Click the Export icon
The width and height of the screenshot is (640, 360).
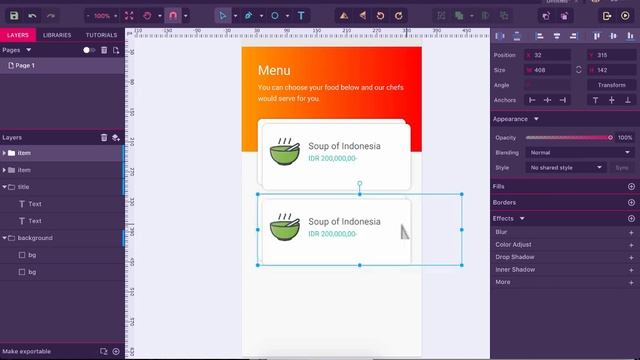607,16
